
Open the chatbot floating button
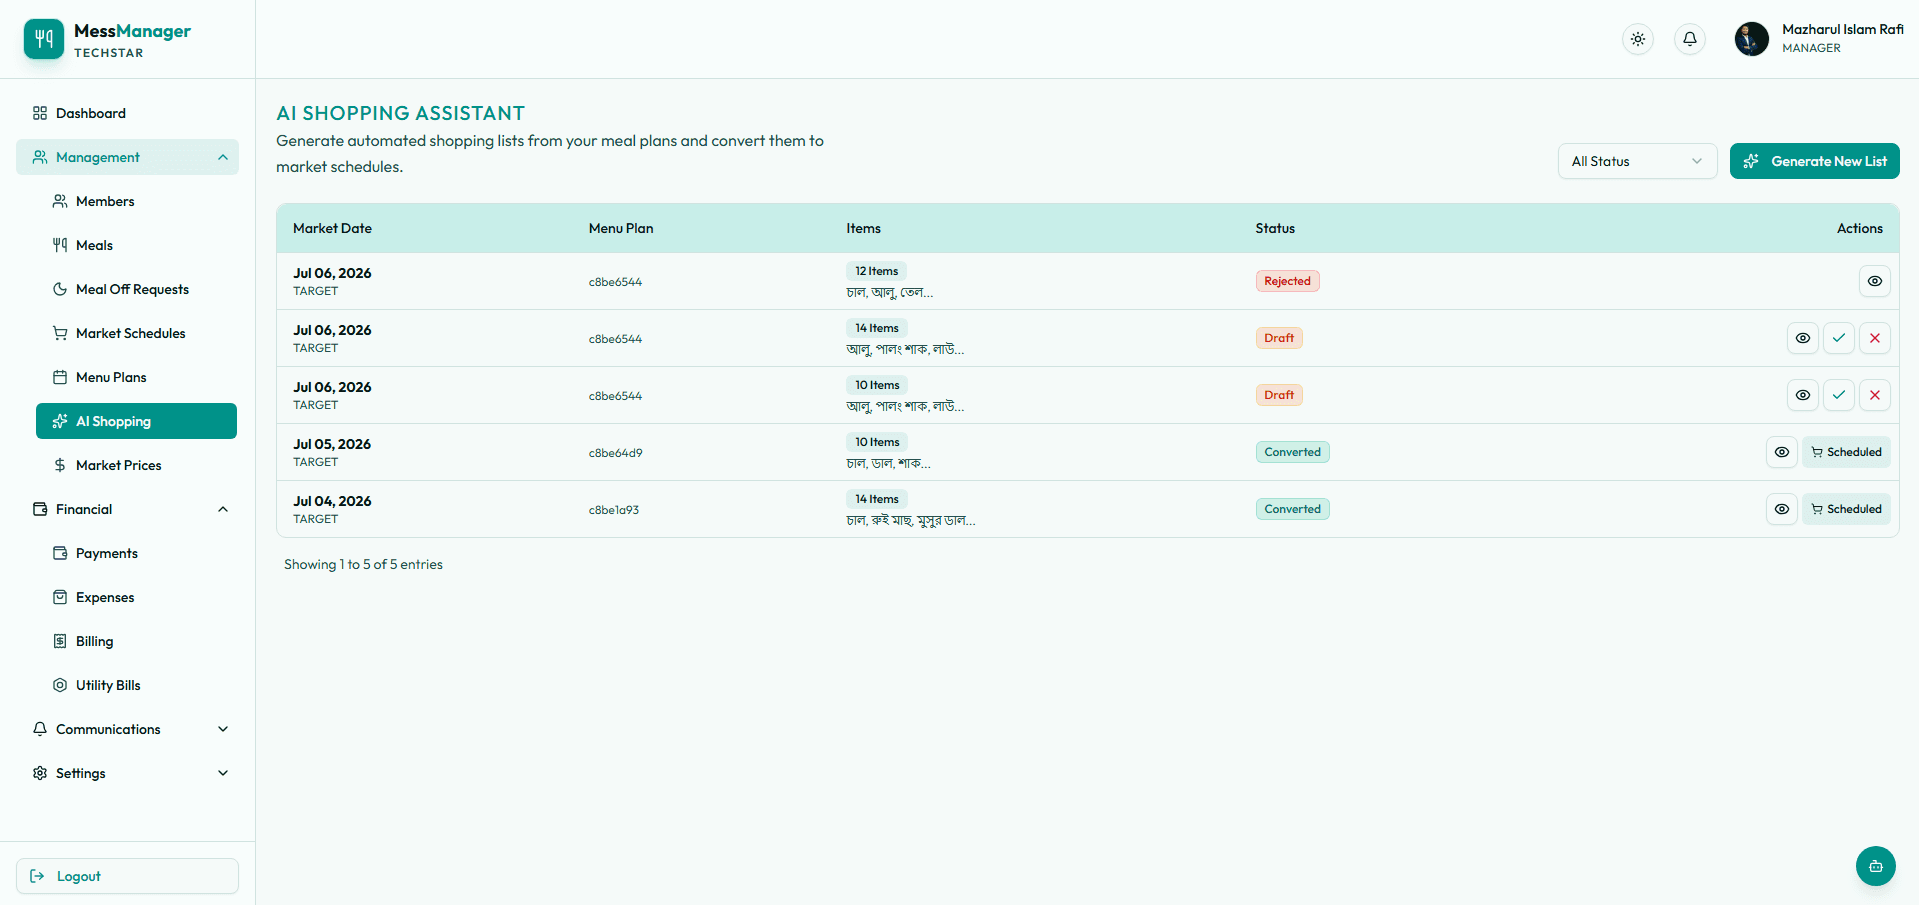pos(1875,866)
